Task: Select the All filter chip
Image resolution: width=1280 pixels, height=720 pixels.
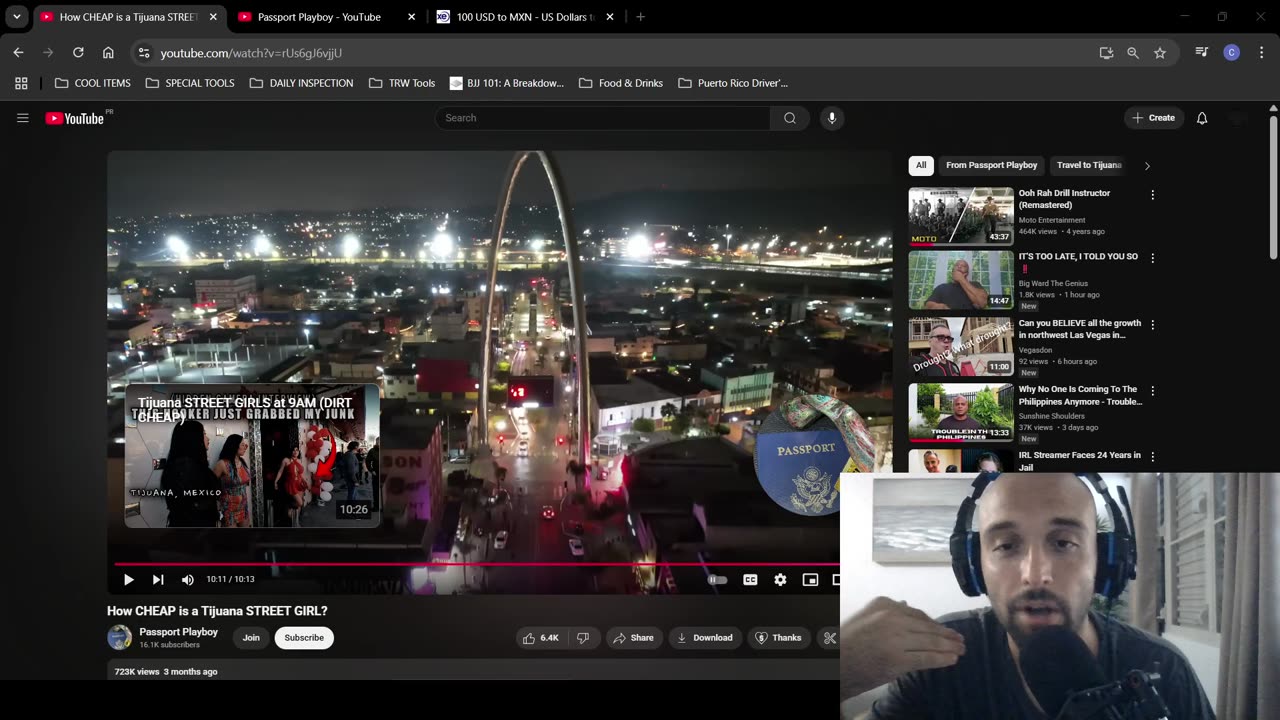Action: coord(921,165)
